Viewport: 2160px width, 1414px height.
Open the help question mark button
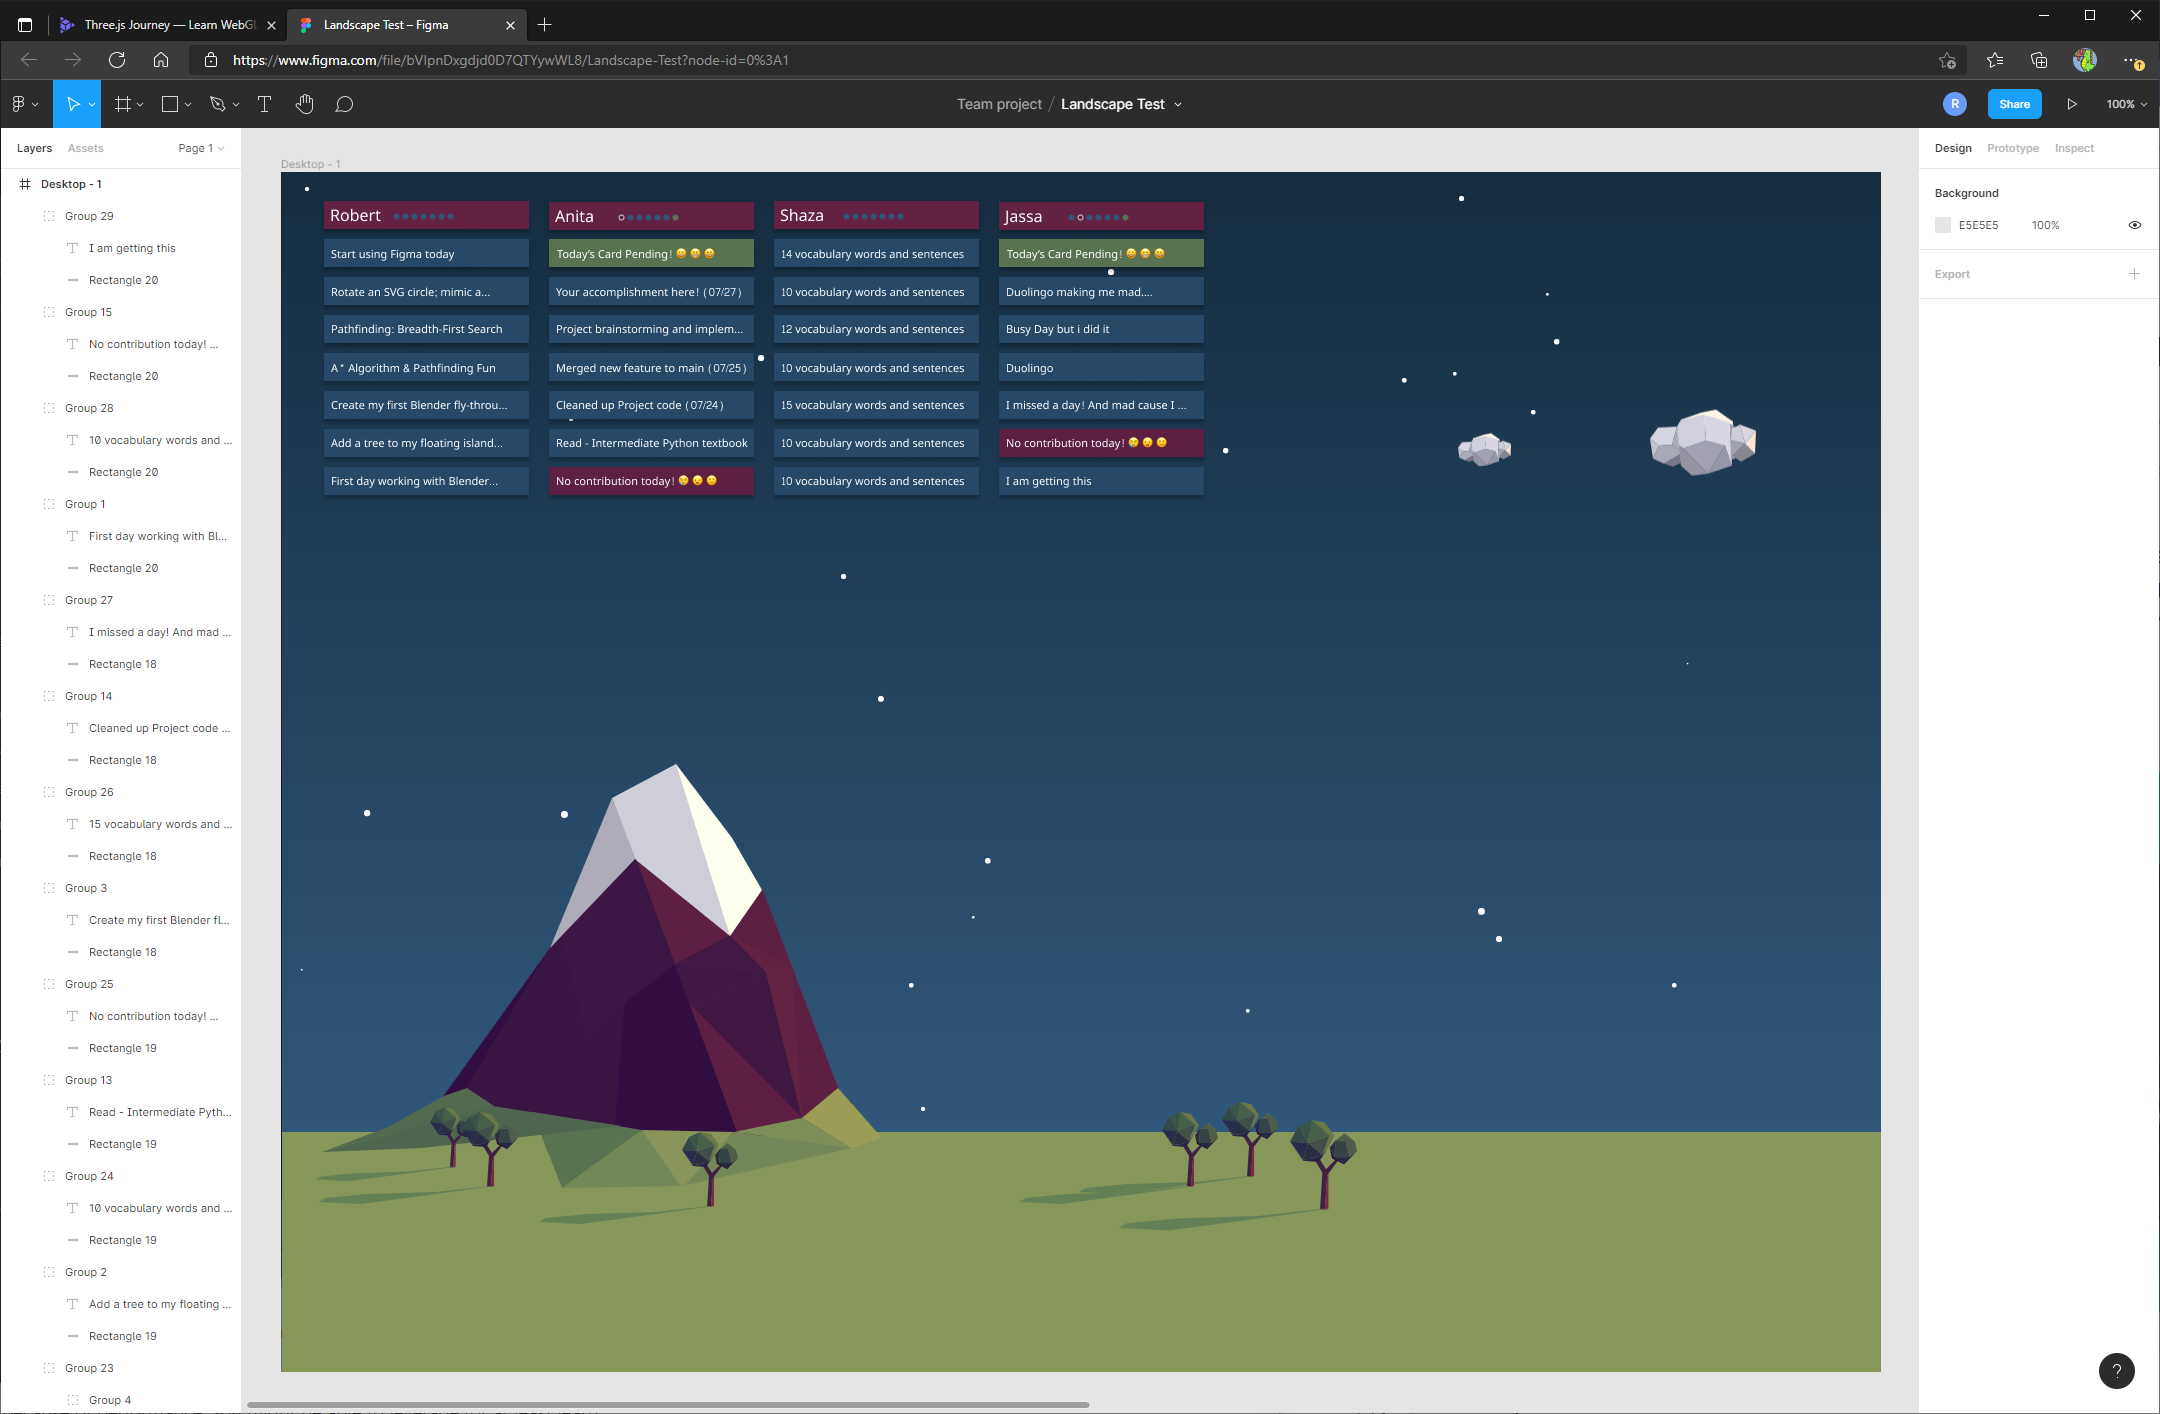click(2116, 1370)
